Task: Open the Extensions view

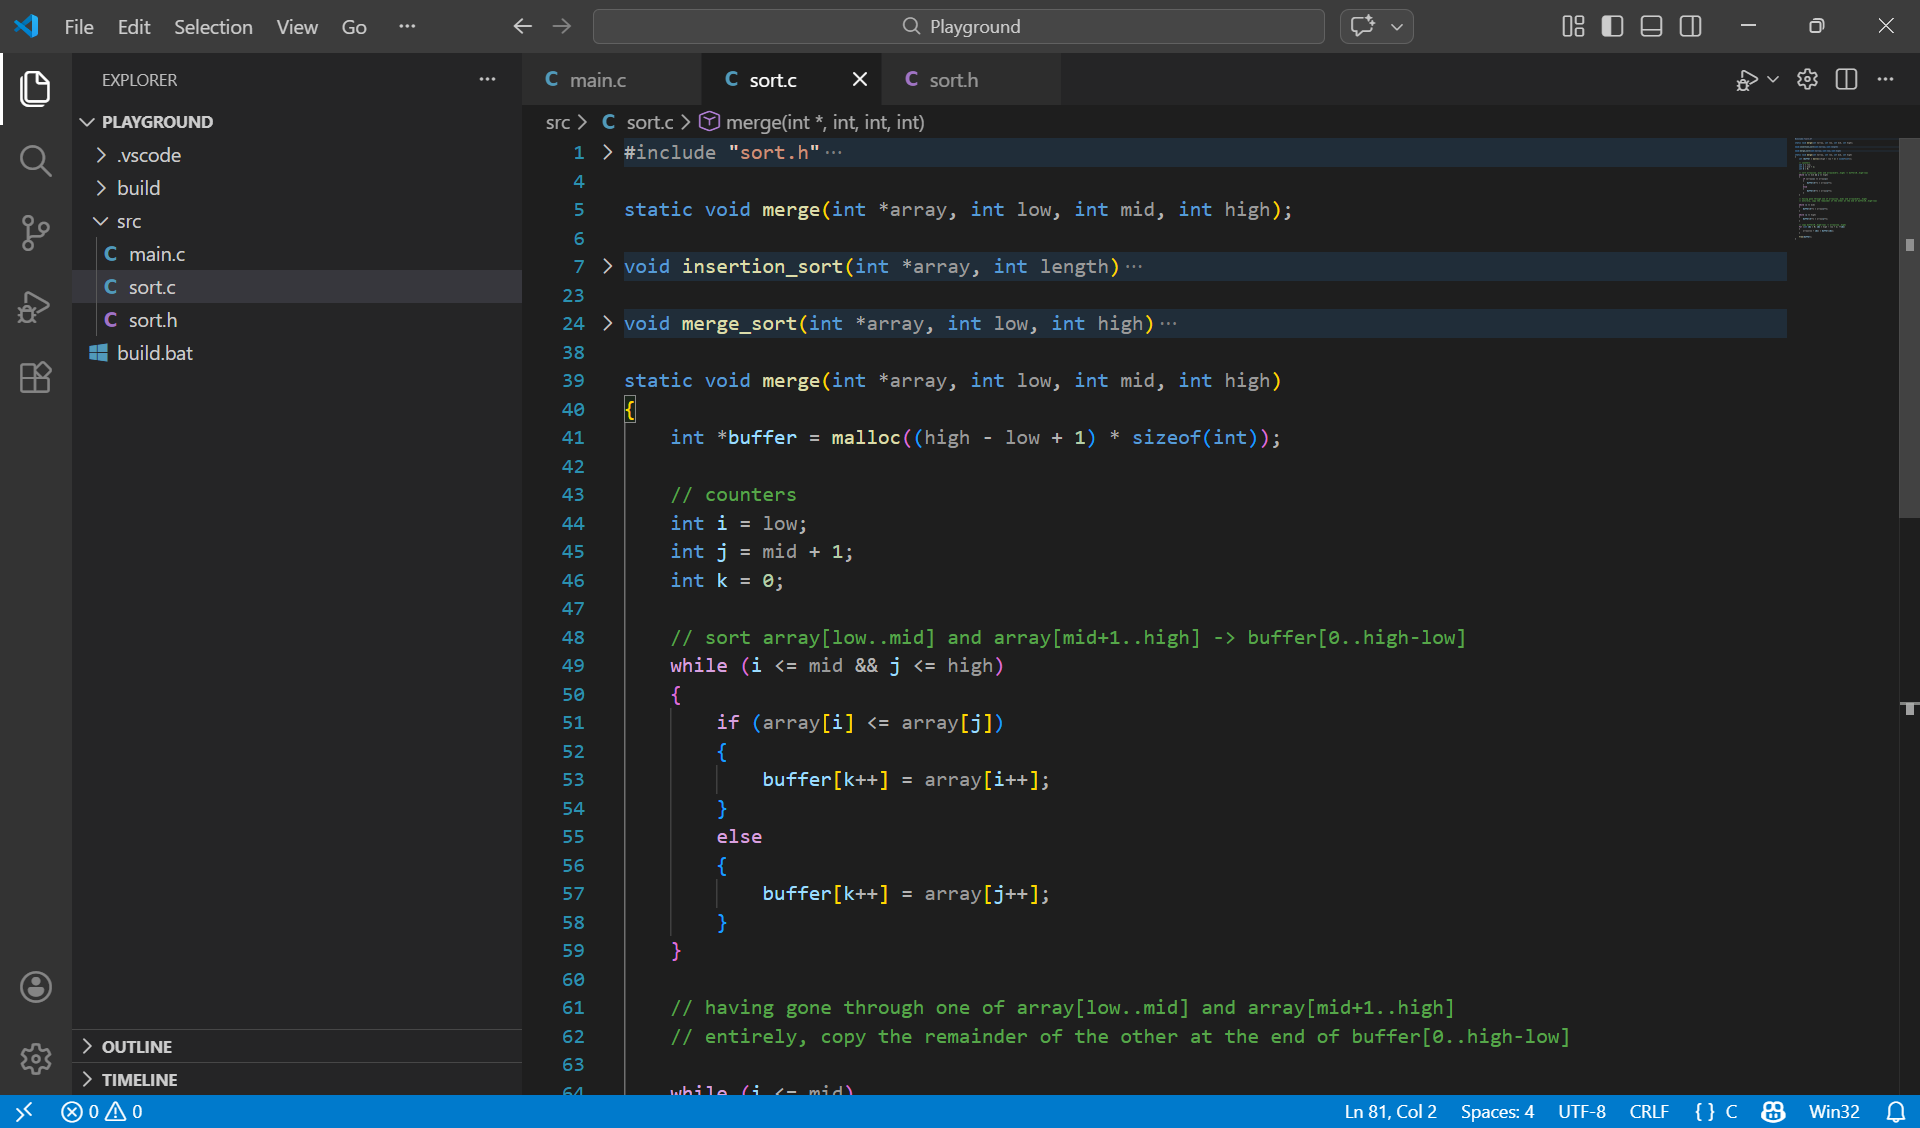Action: pos(35,378)
